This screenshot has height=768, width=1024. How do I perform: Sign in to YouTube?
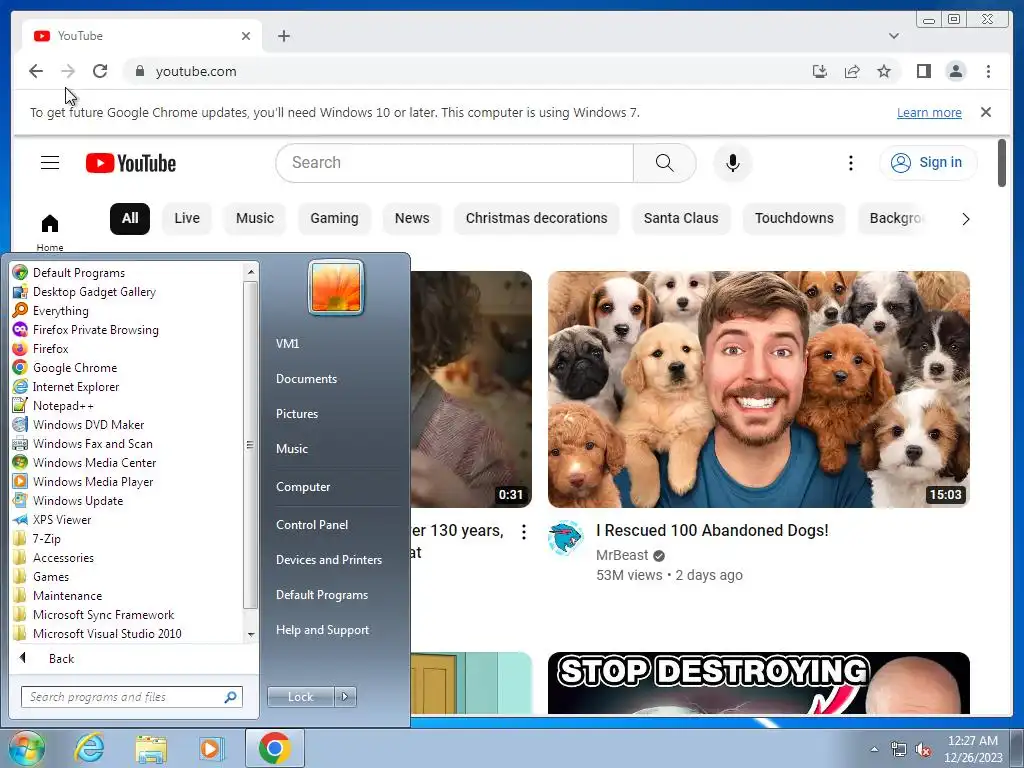(x=928, y=163)
